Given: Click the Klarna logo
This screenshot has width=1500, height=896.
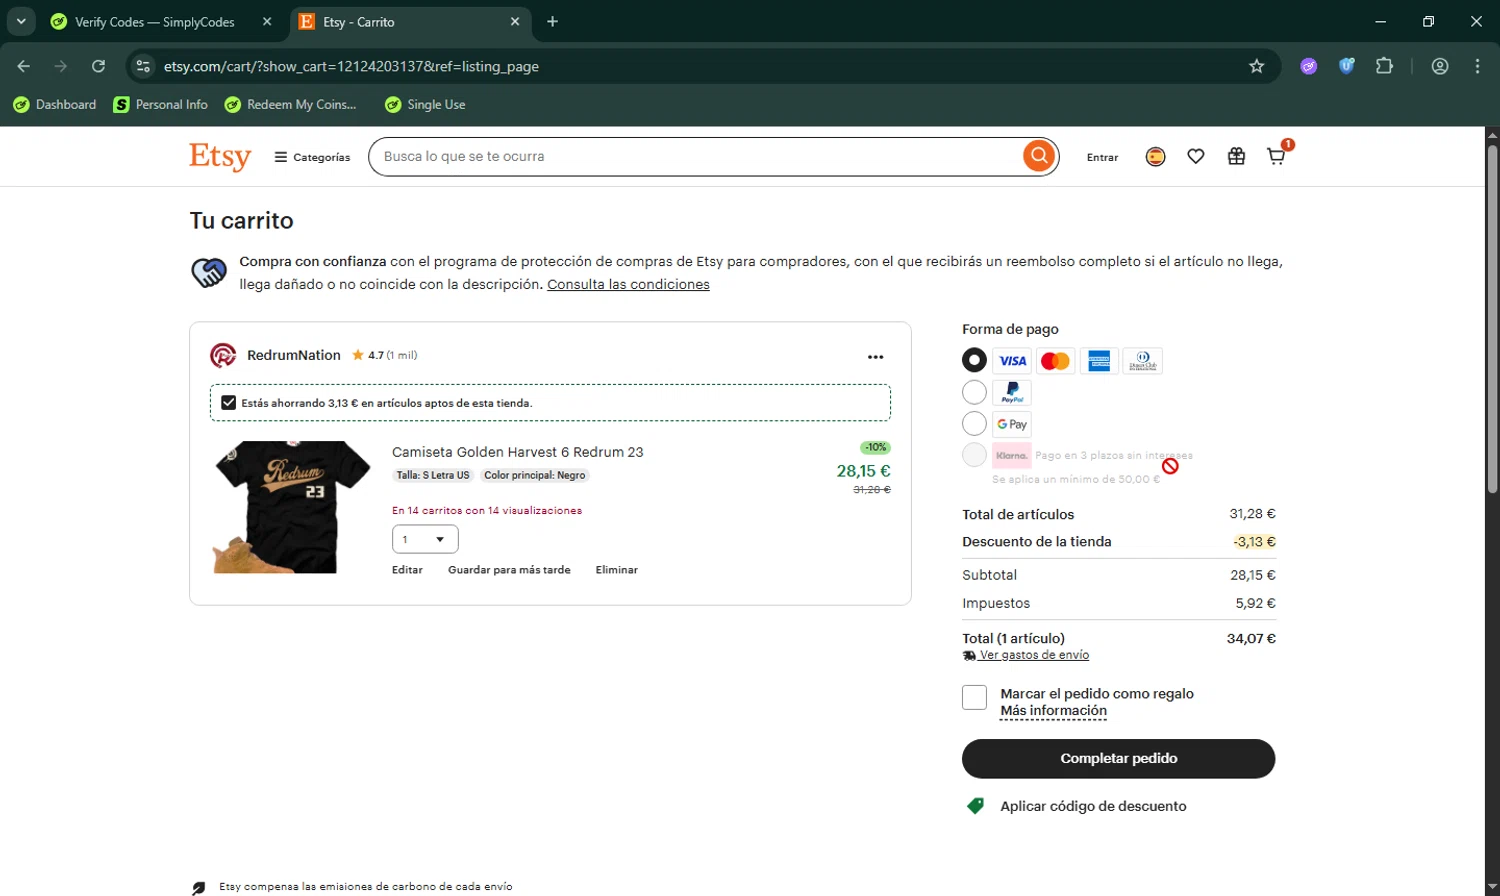Looking at the screenshot, I should click(1012, 455).
